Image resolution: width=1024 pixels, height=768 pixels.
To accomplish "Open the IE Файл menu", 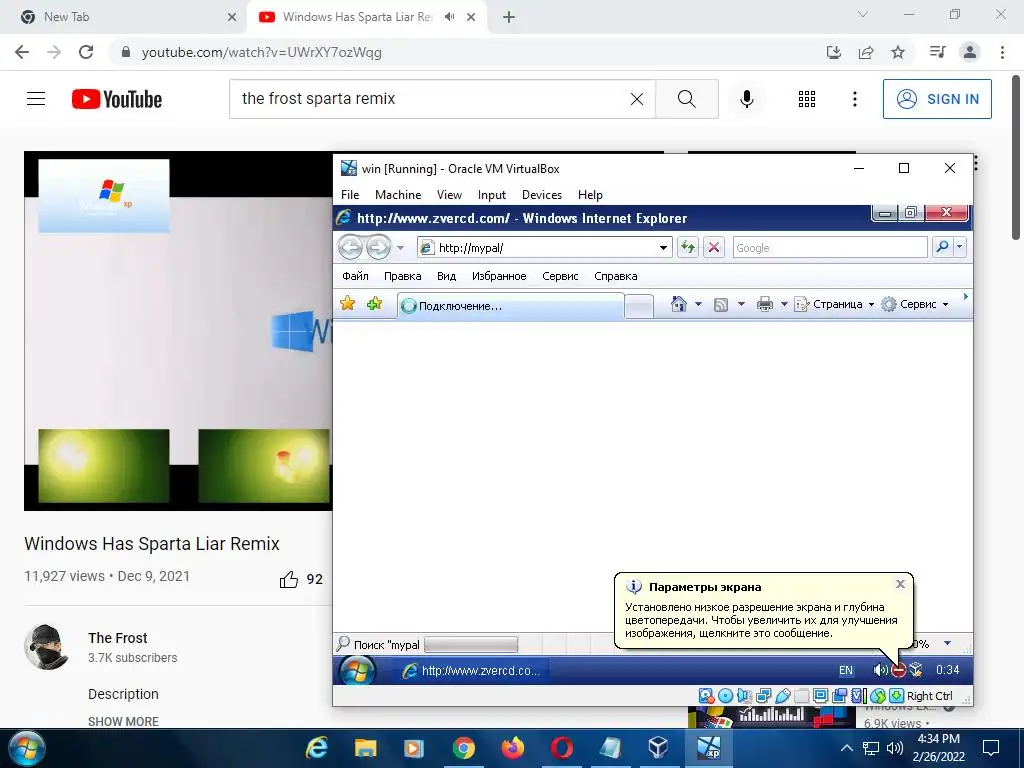I will 355,276.
